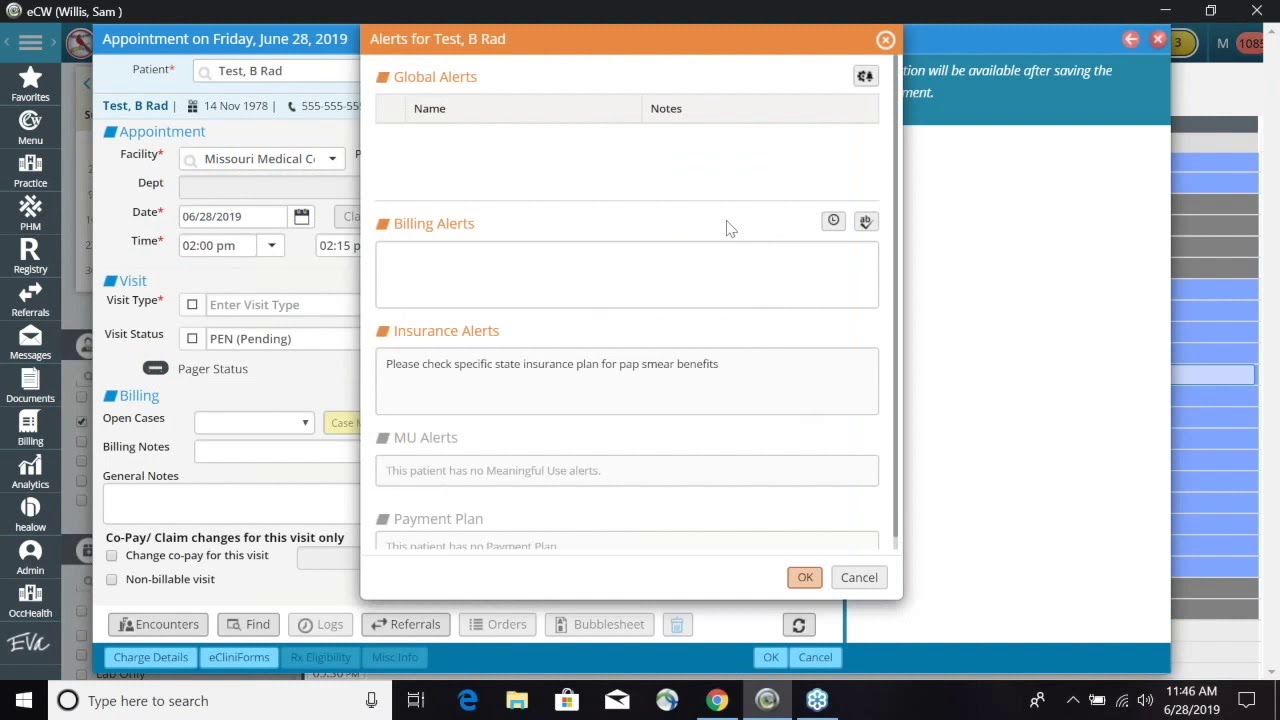Click the refresh icon in Appointment window
This screenshot has width=1280, height=720.
pyautogui.click(x=798, y=625)
